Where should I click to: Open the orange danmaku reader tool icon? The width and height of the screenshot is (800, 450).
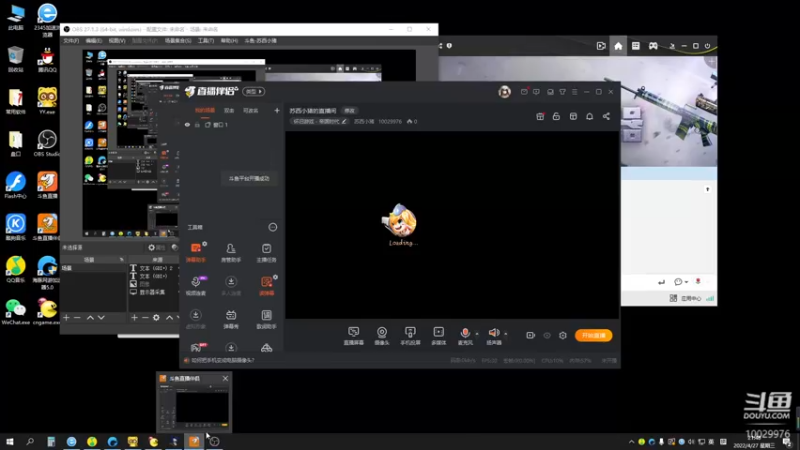[266, 285]
